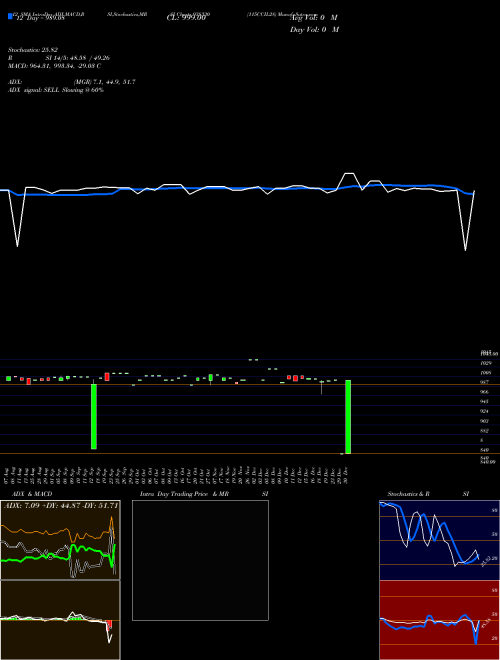Viewport: 500px width, 660px height.
Task: Click the final tall green candlestick
Action: (348, 417)
